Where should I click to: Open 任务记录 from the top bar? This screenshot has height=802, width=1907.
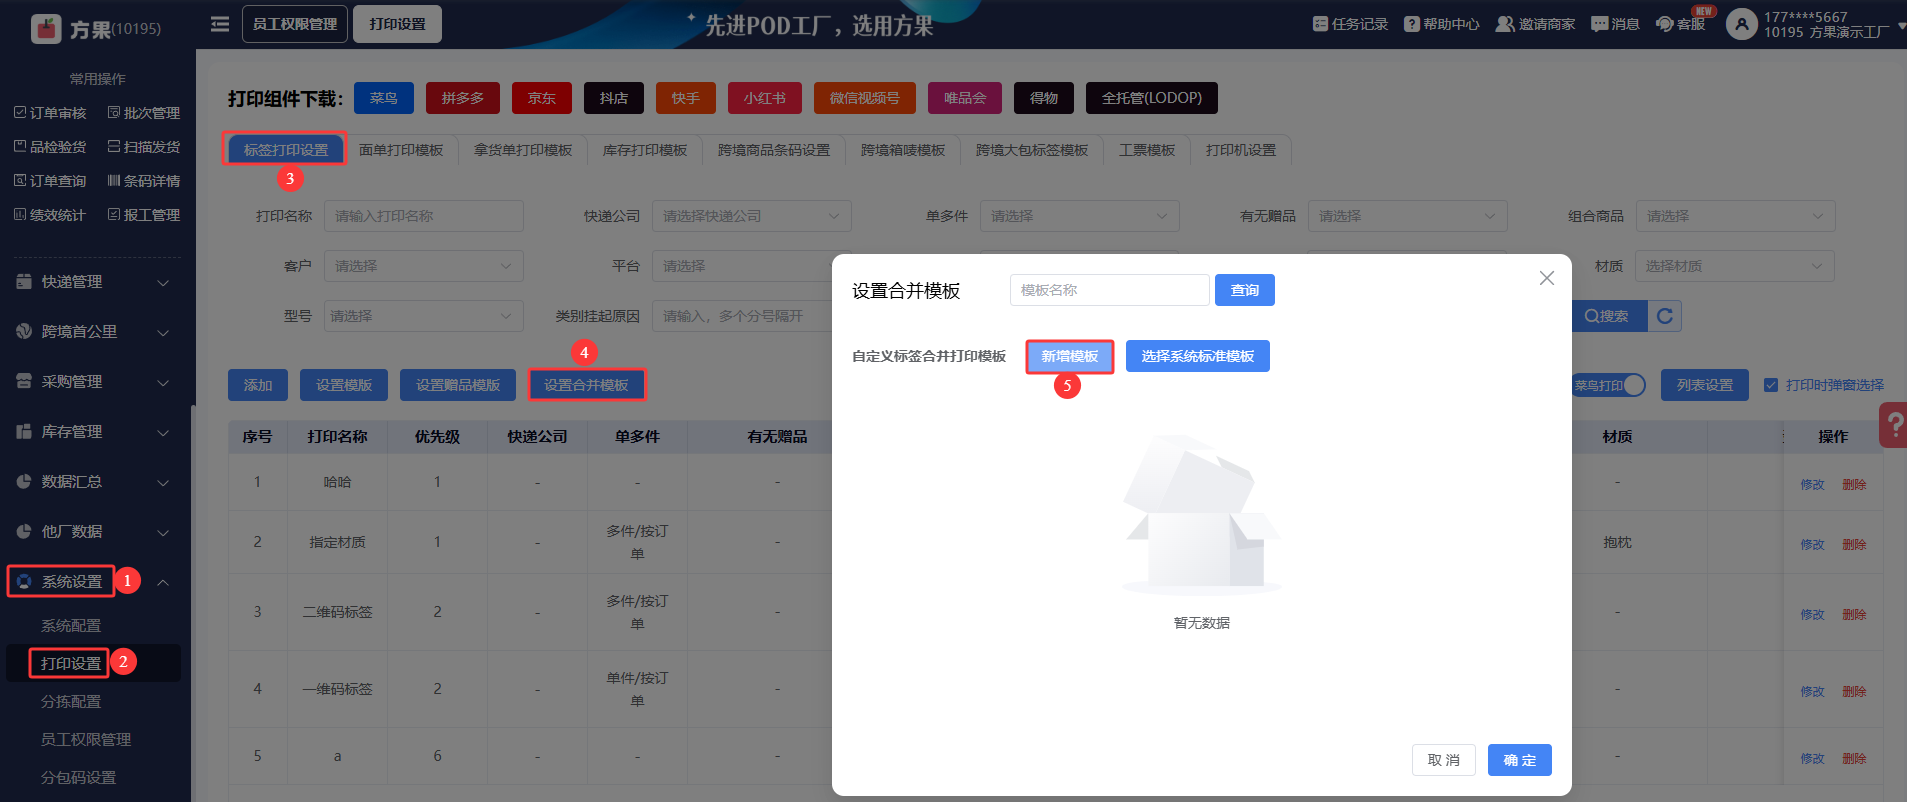[x=1350, y=24]
